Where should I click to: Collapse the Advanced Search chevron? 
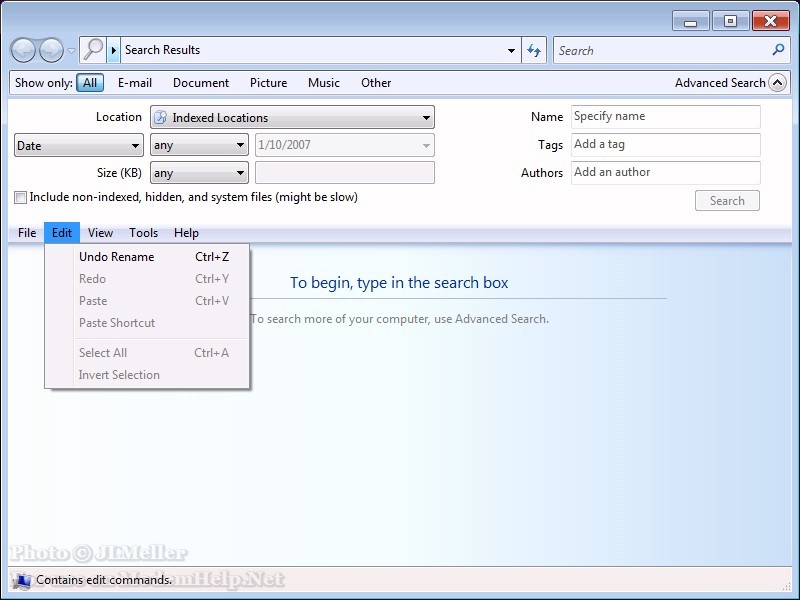tap(777, 83)
